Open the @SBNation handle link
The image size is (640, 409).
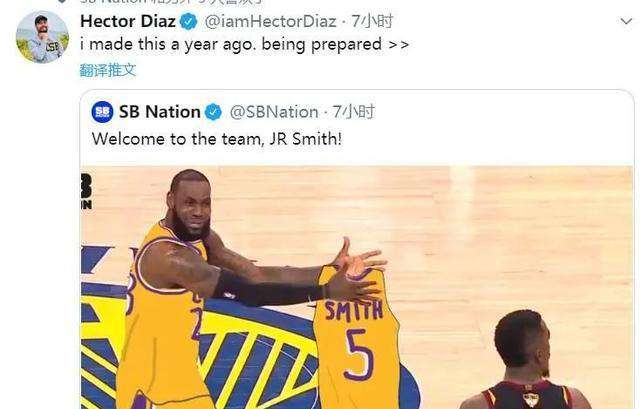274,112
